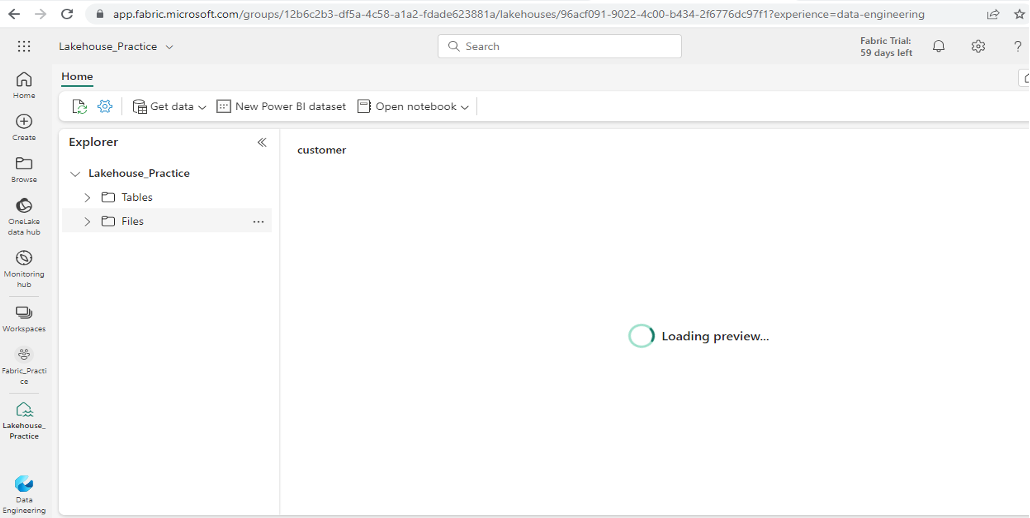Screen dimensions: 1030x518
Task: Expand the Tables folder
Action: click(x=87, y=198)
